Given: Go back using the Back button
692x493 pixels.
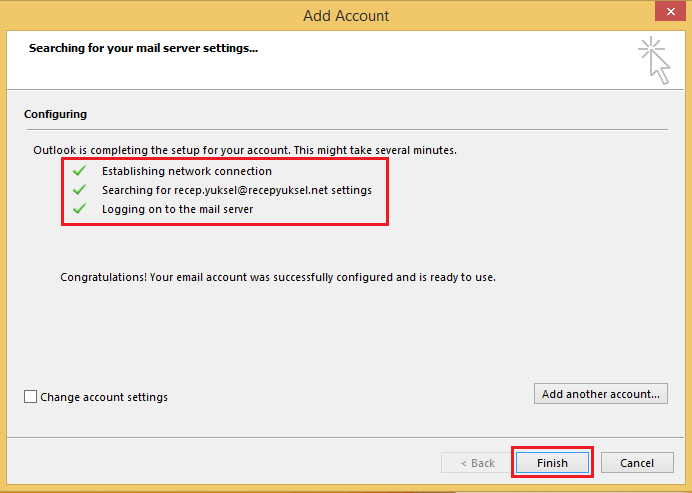Looking at the screenshot, I should coord(477,463).
